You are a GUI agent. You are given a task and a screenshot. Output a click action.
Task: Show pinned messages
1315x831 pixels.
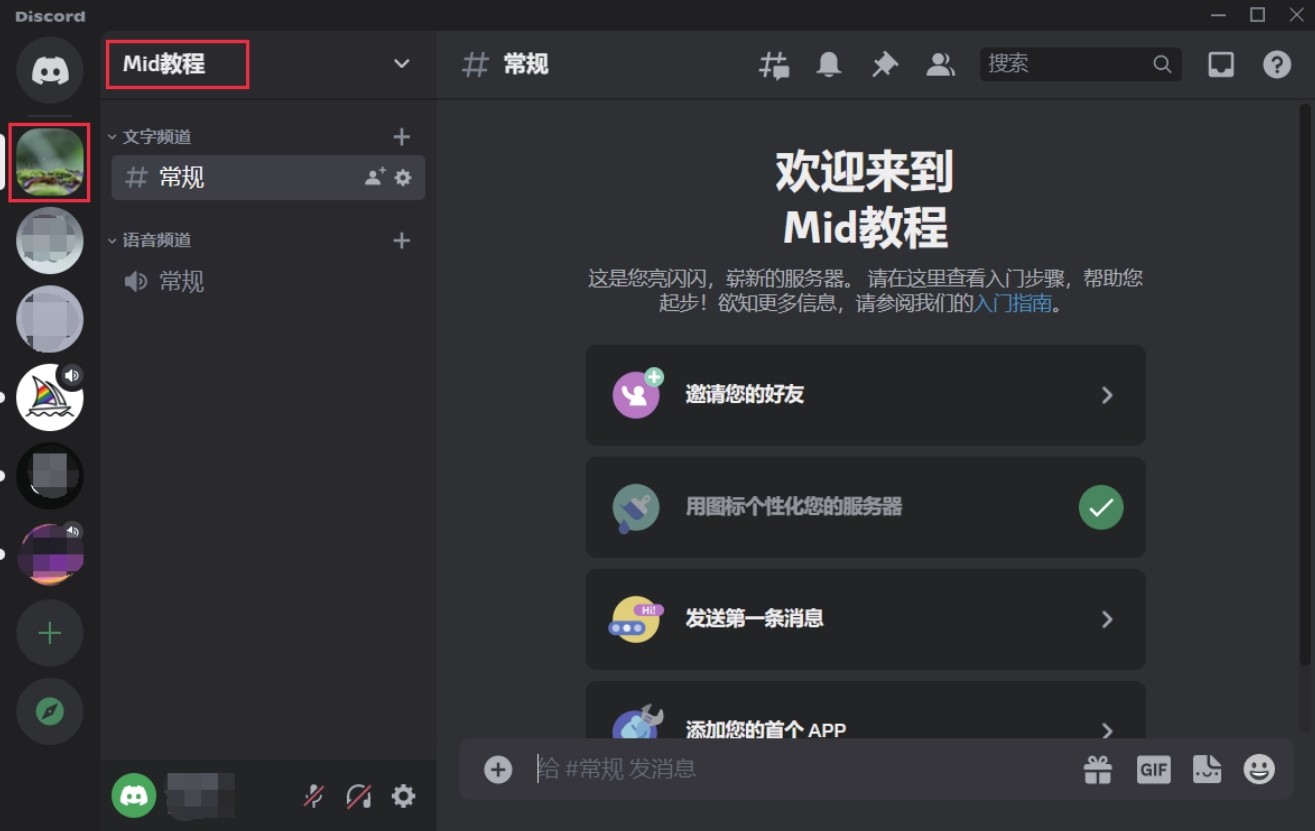coord(885,65)
